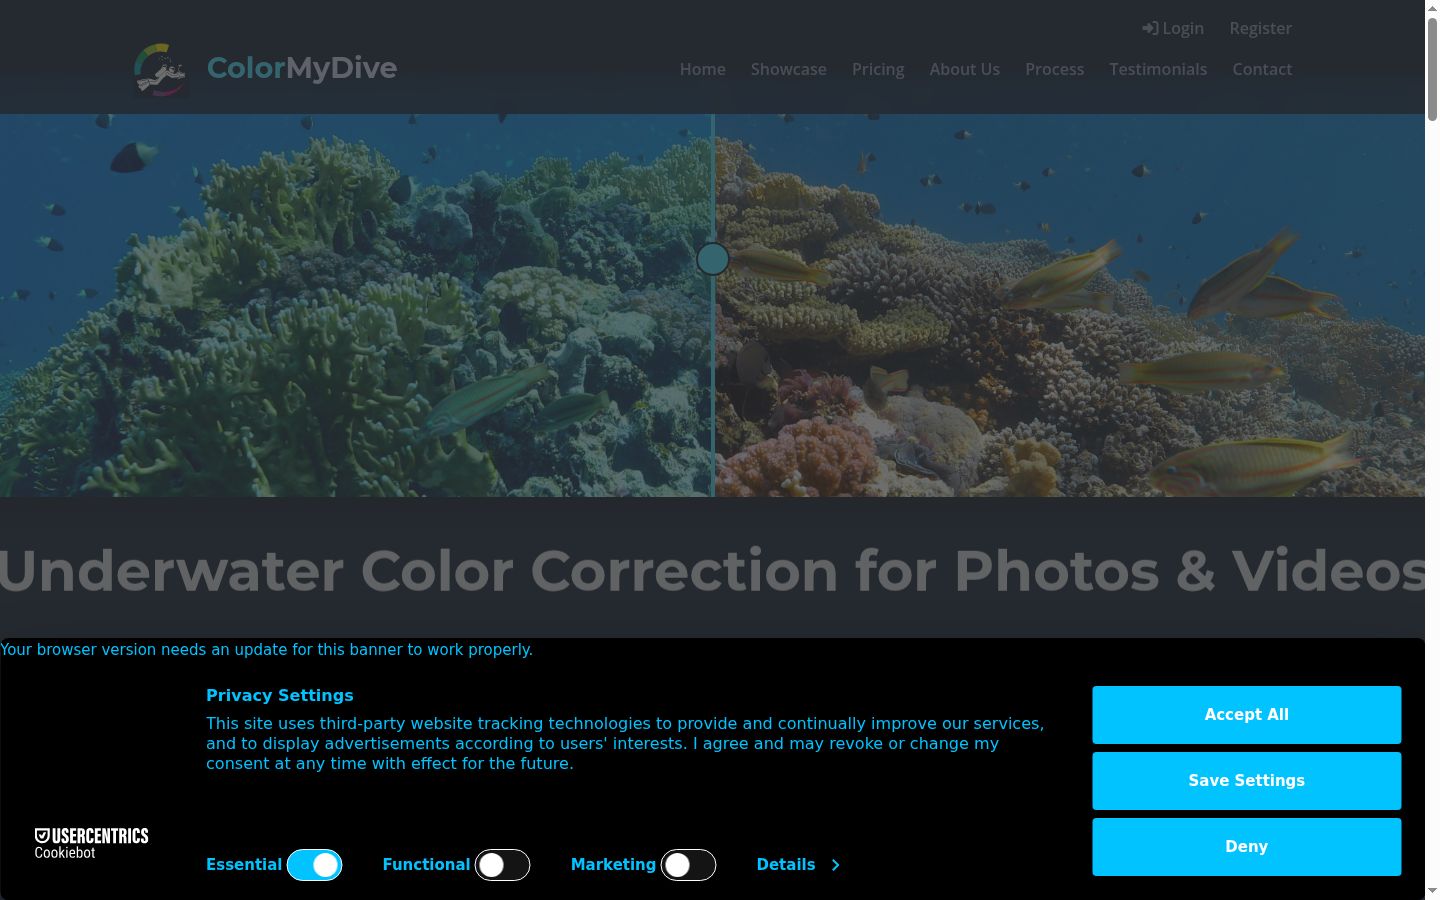Viewport: 1440px width, 900px height.
Task: Click the Login link with arrow icon
Action: (x=1173, y=28)
